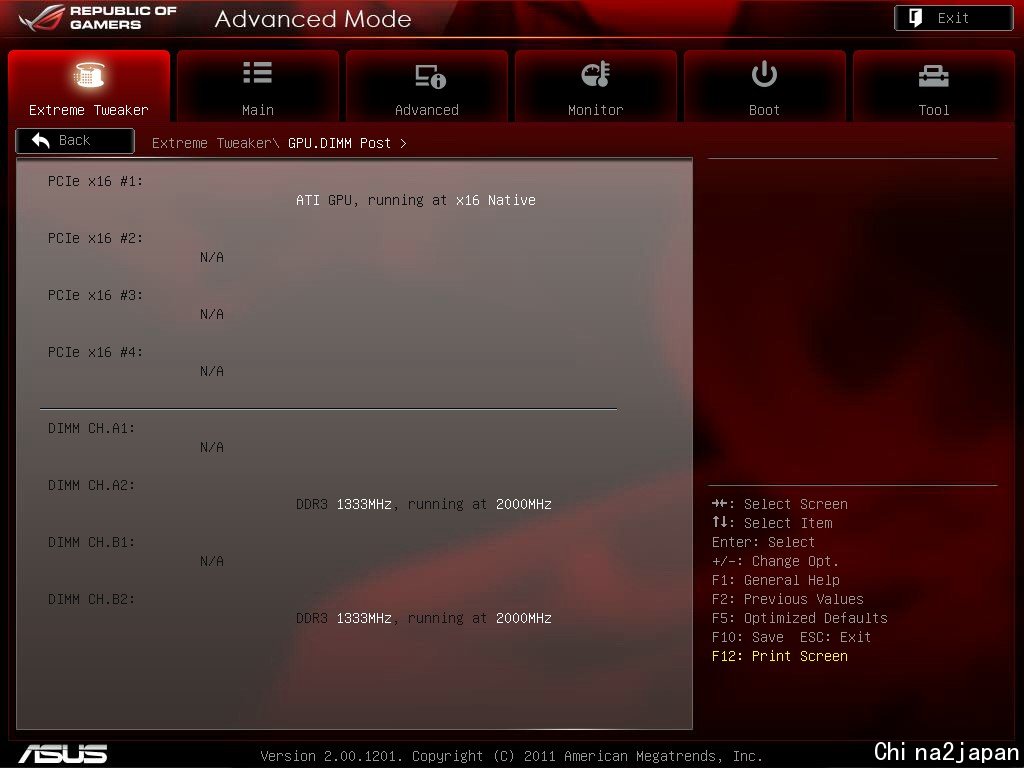The width and height of the screenshot is (1024, 768).
Task: Click the 'F5: Optimized Defaults' line
Action: [x=800, y=618]
